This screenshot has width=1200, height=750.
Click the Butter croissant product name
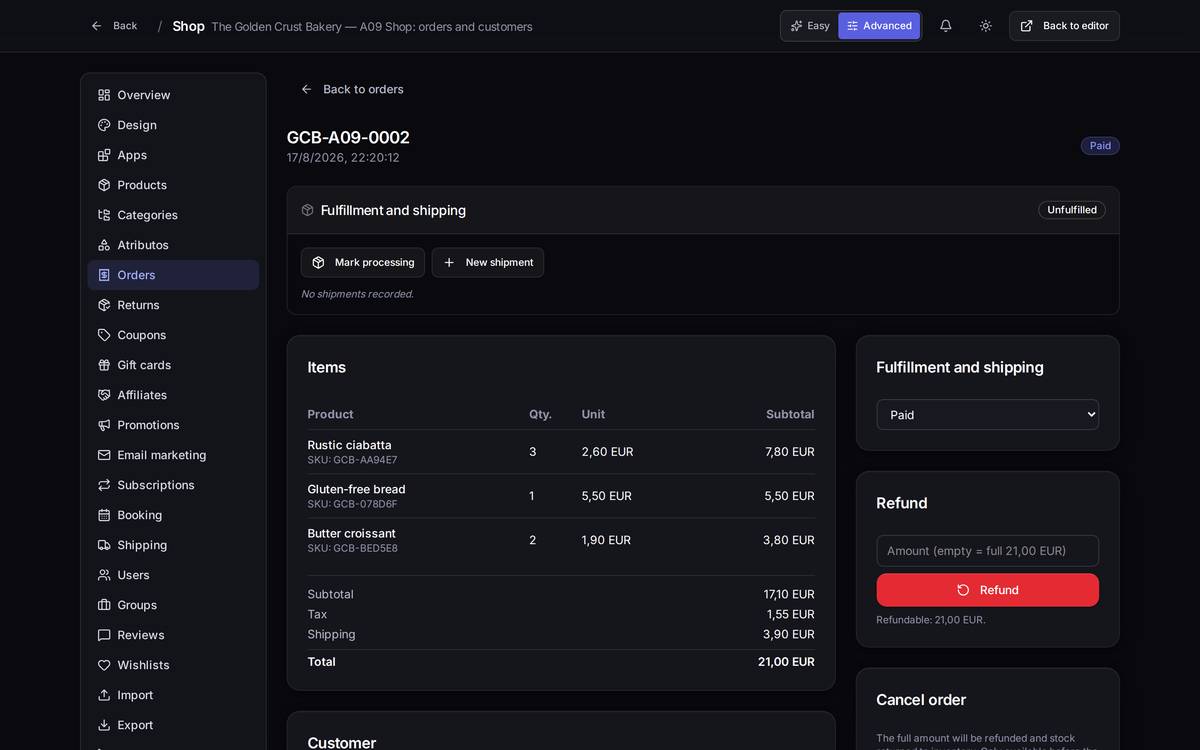click(352, 533)
